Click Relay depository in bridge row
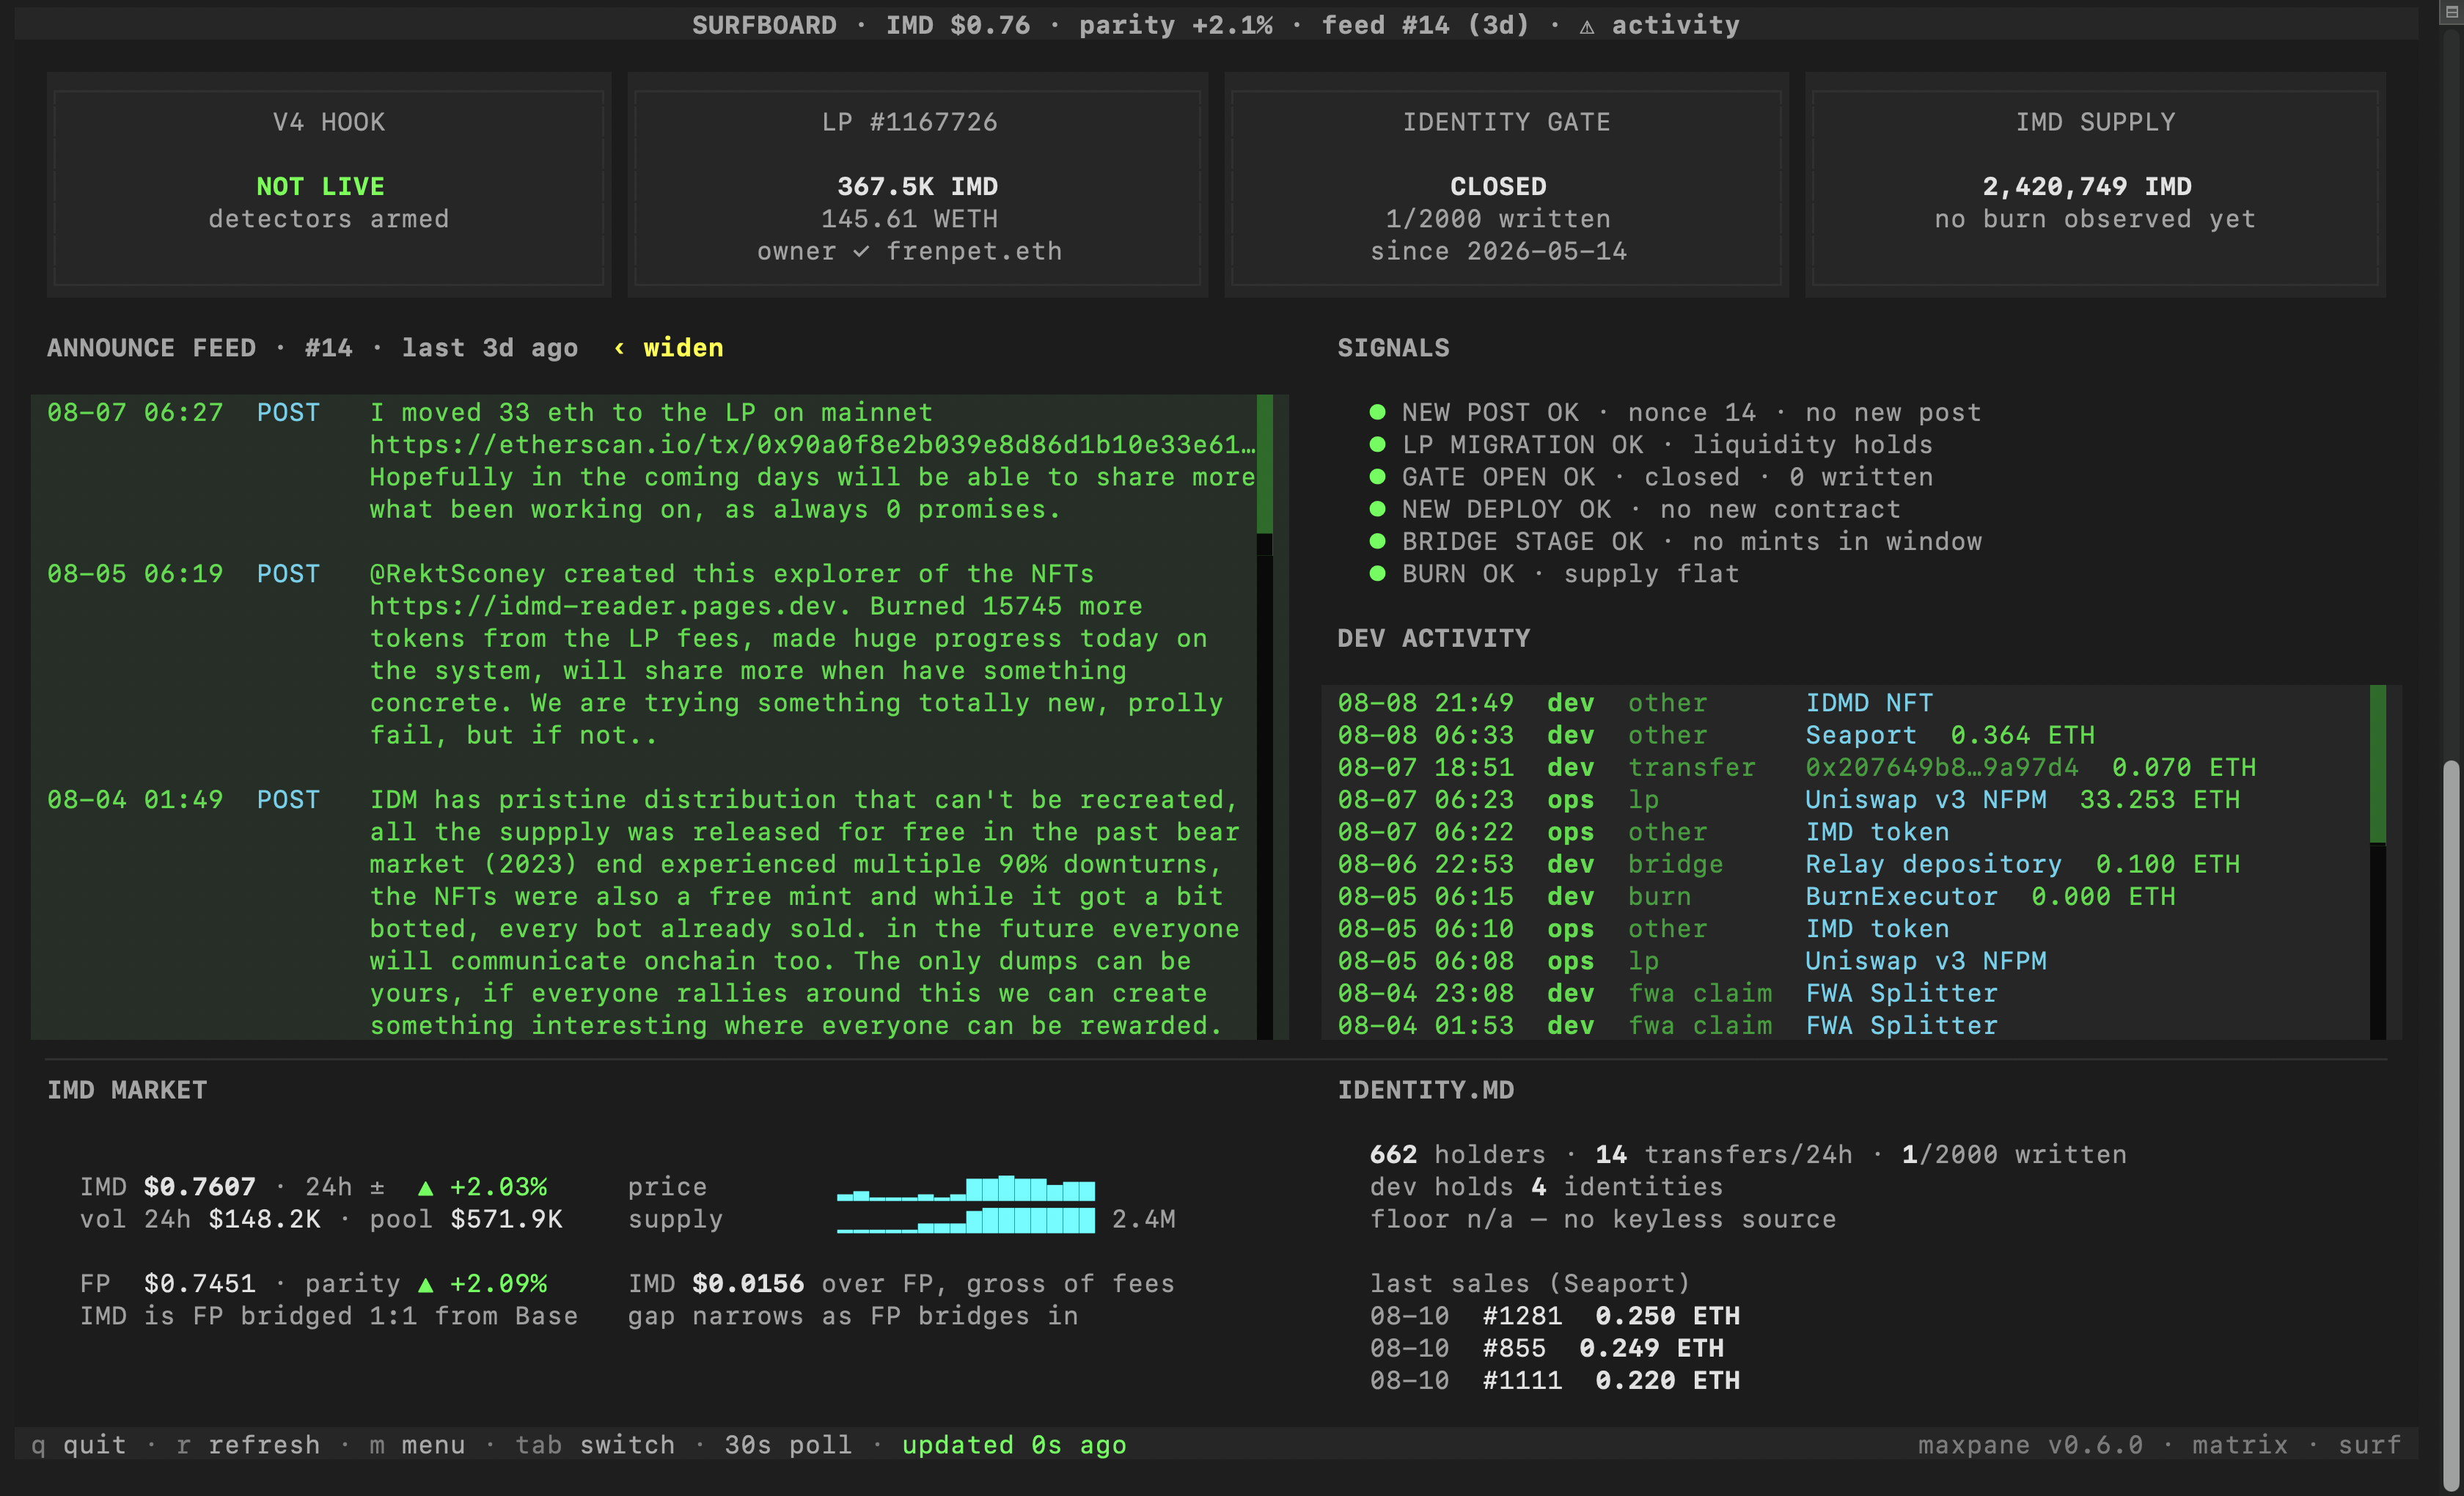This screenshot has height=1496, width=2464. (x=1934, y=864)
